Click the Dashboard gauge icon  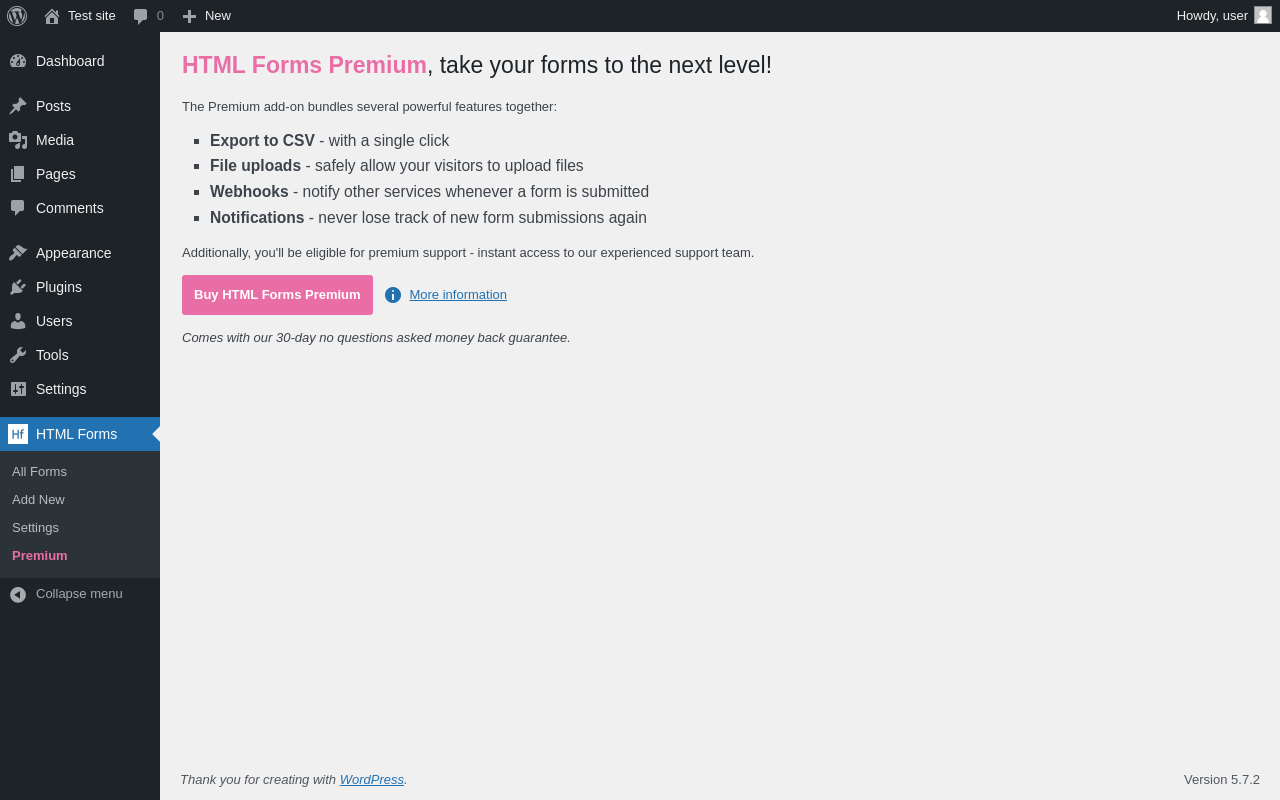[18, 61]
